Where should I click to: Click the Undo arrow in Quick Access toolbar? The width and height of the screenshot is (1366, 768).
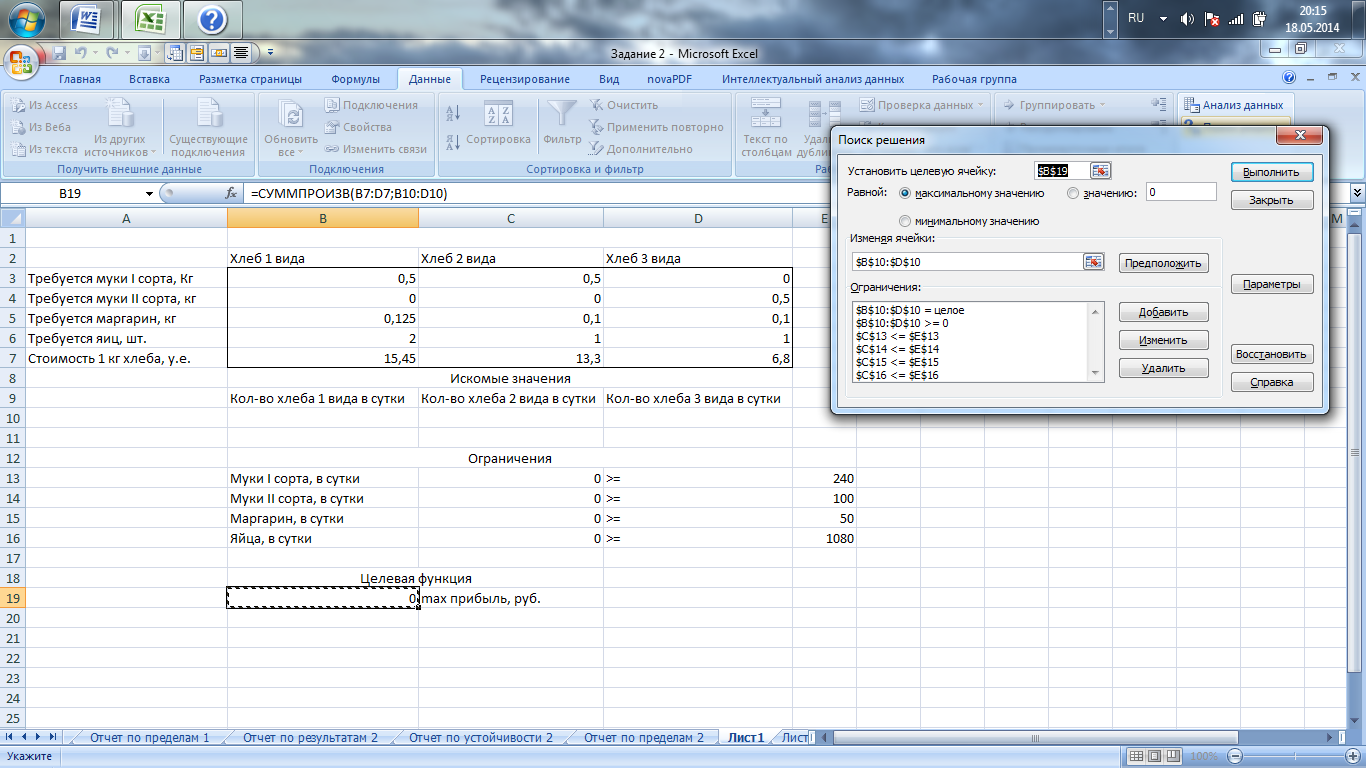click(80, 53)
